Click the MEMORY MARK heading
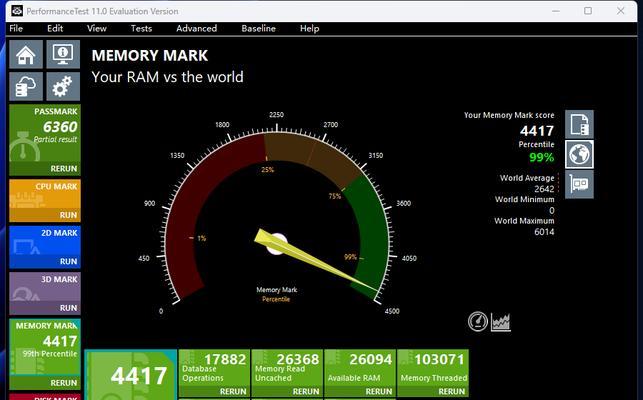Image resolution: width=643 pixels, height=400 pixels. coord(150,55)
